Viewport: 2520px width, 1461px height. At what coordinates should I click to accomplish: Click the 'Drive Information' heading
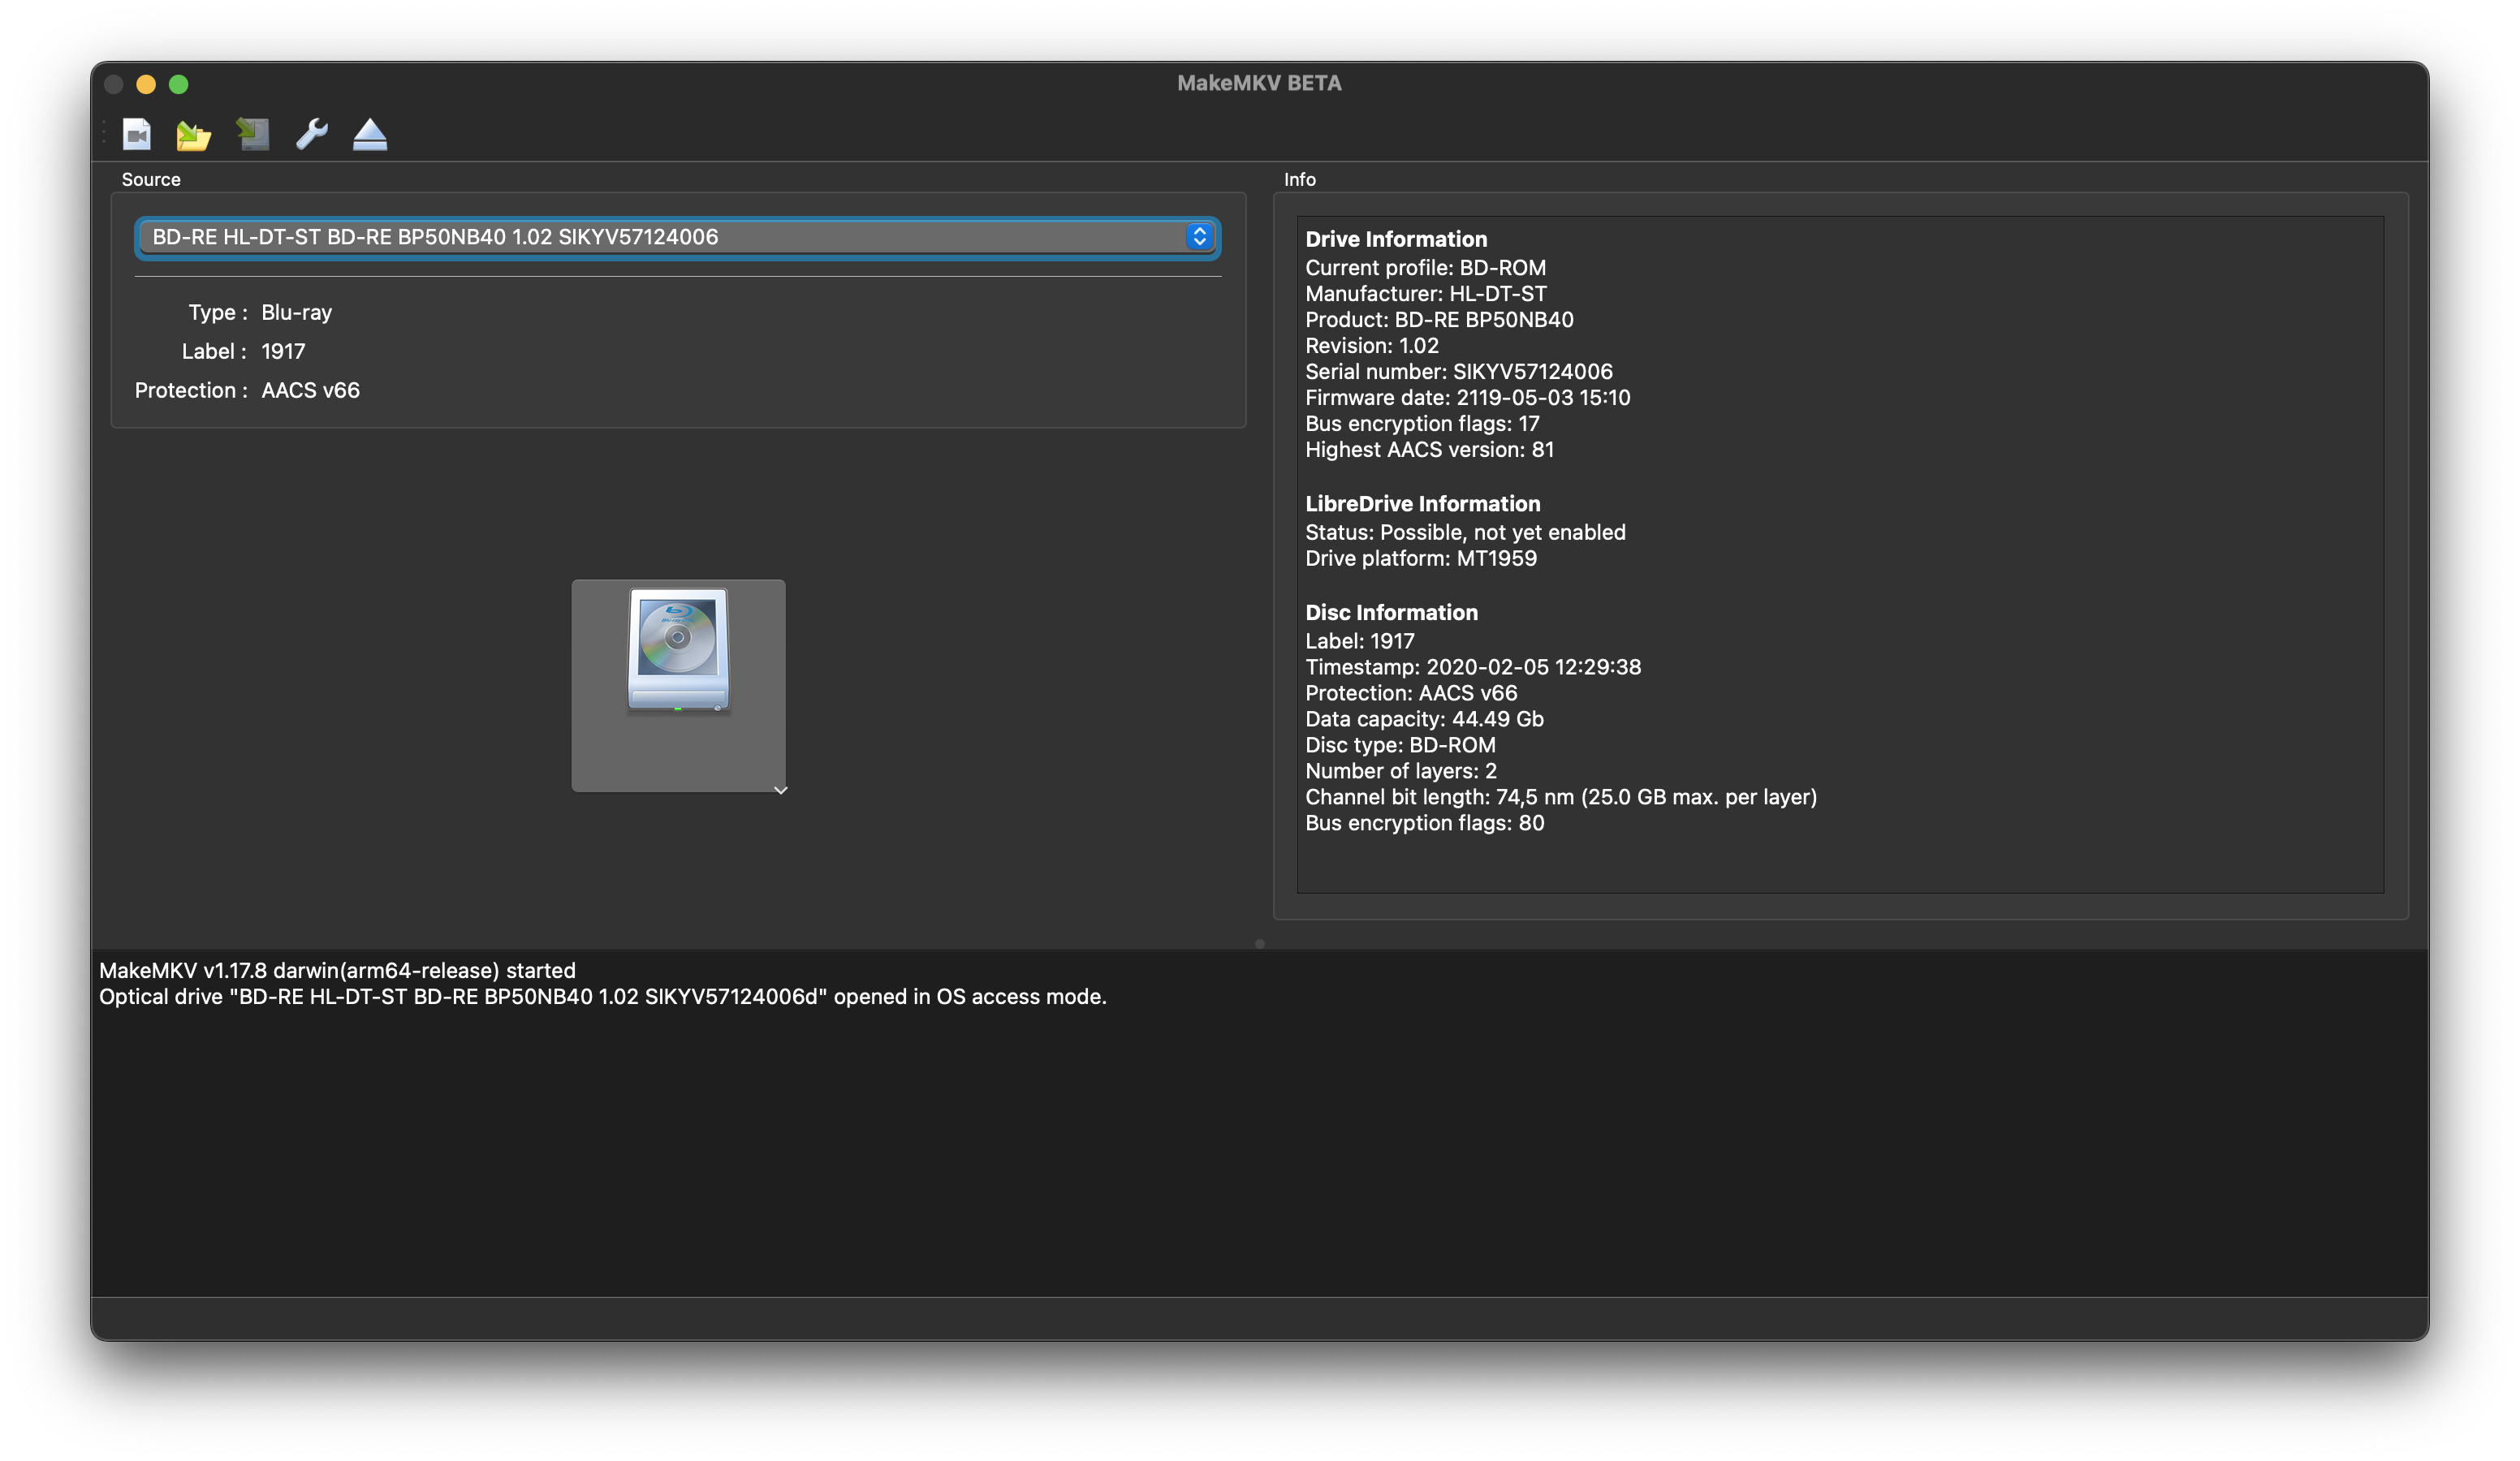pos(1396,239)
